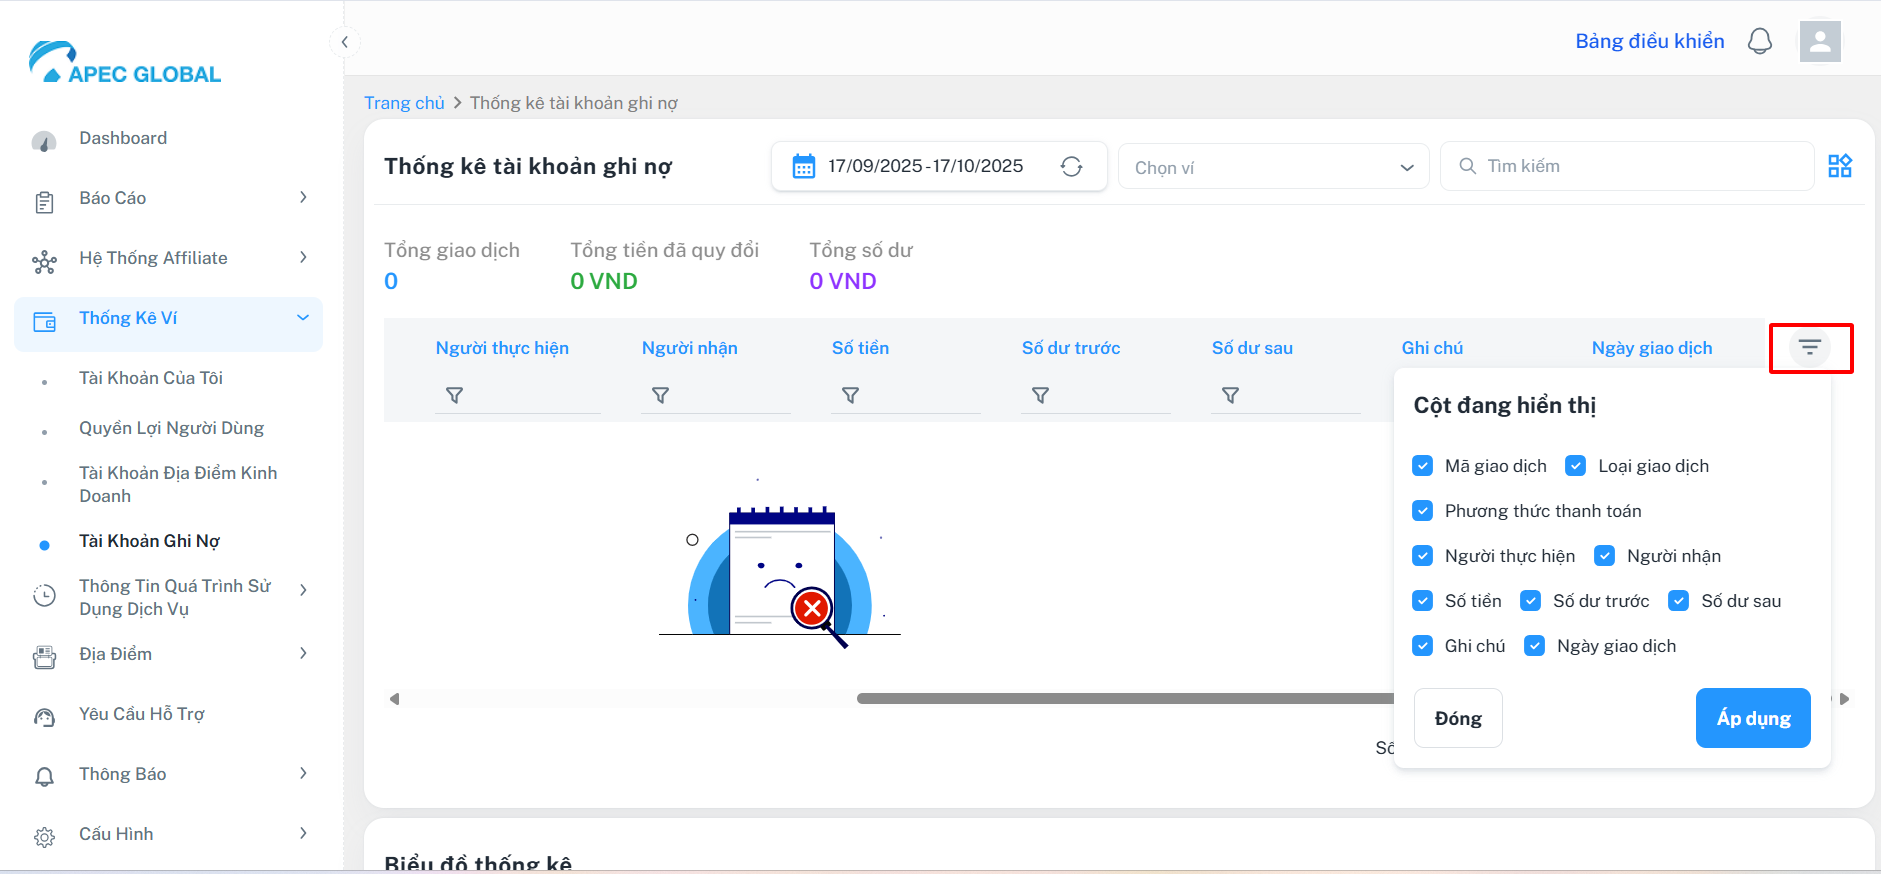Open the user profile avatar
Image resolution: width=1881 pixels, height=874 pixels.
tap(1819, 41)
